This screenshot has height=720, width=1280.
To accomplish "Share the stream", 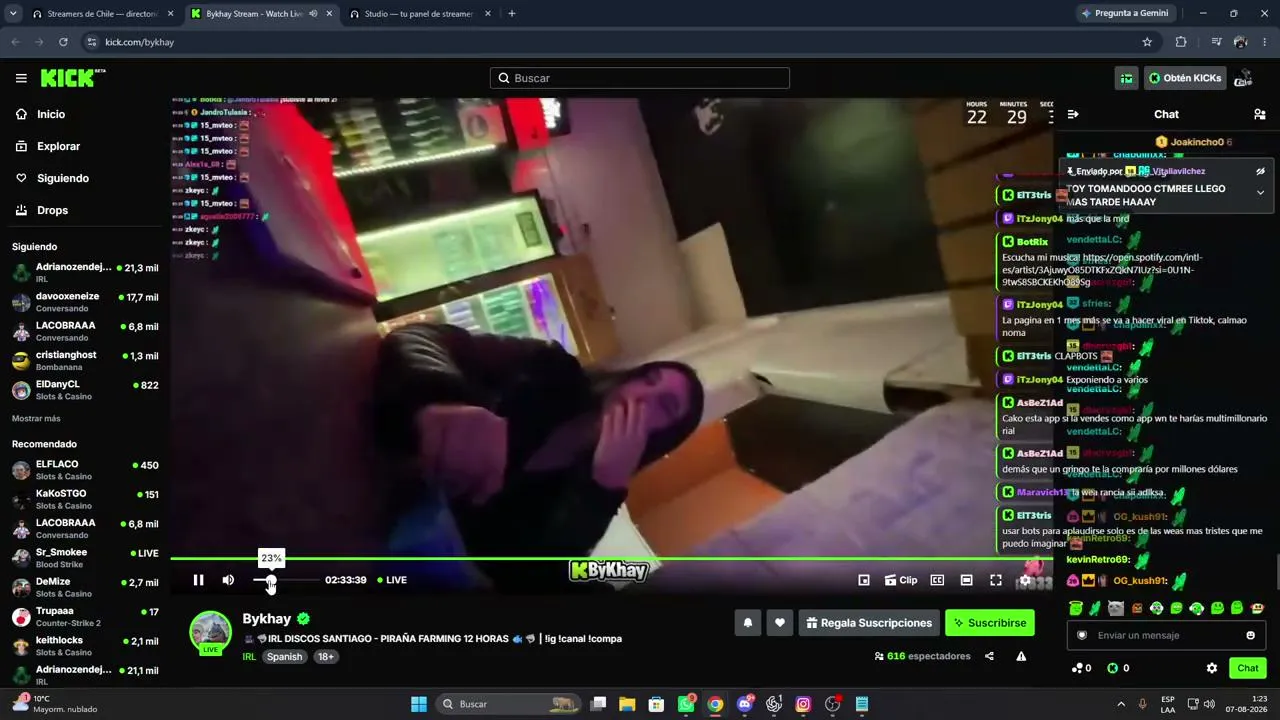I will pyautogui.click(x=989, y=656).
